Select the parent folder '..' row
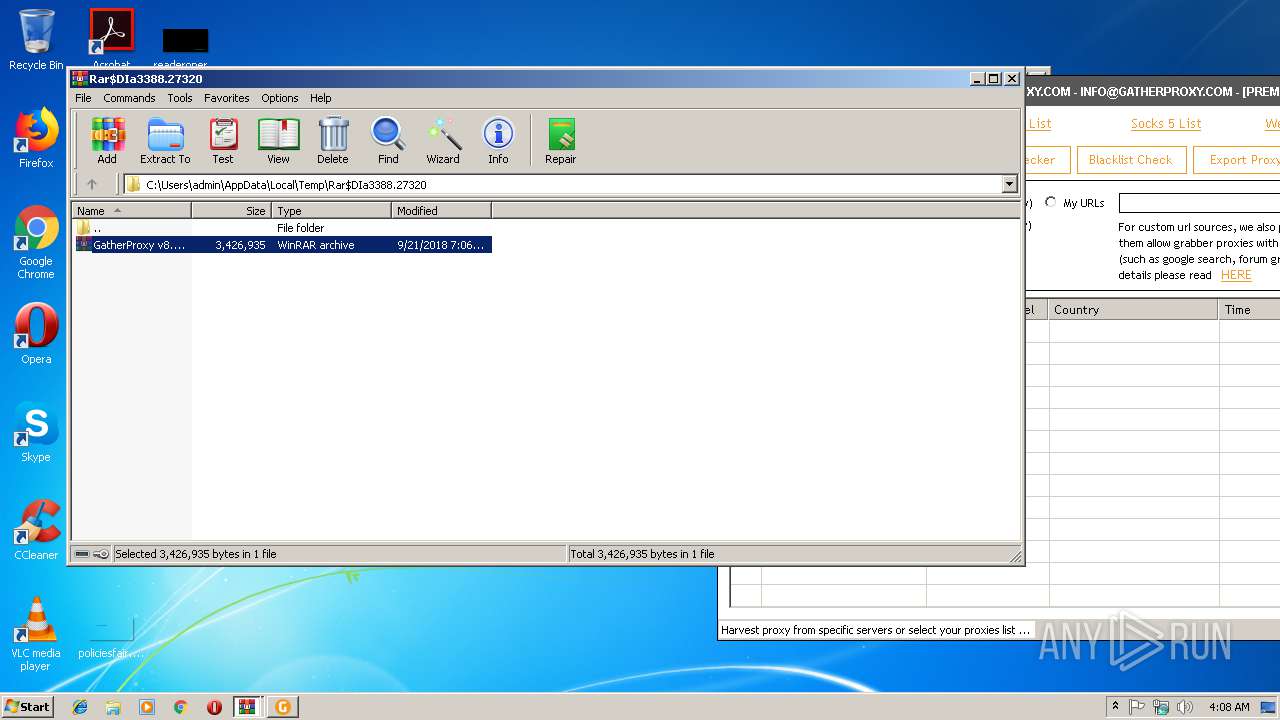The width and height of the screenshot is (1280, 720). pos(282,228)
